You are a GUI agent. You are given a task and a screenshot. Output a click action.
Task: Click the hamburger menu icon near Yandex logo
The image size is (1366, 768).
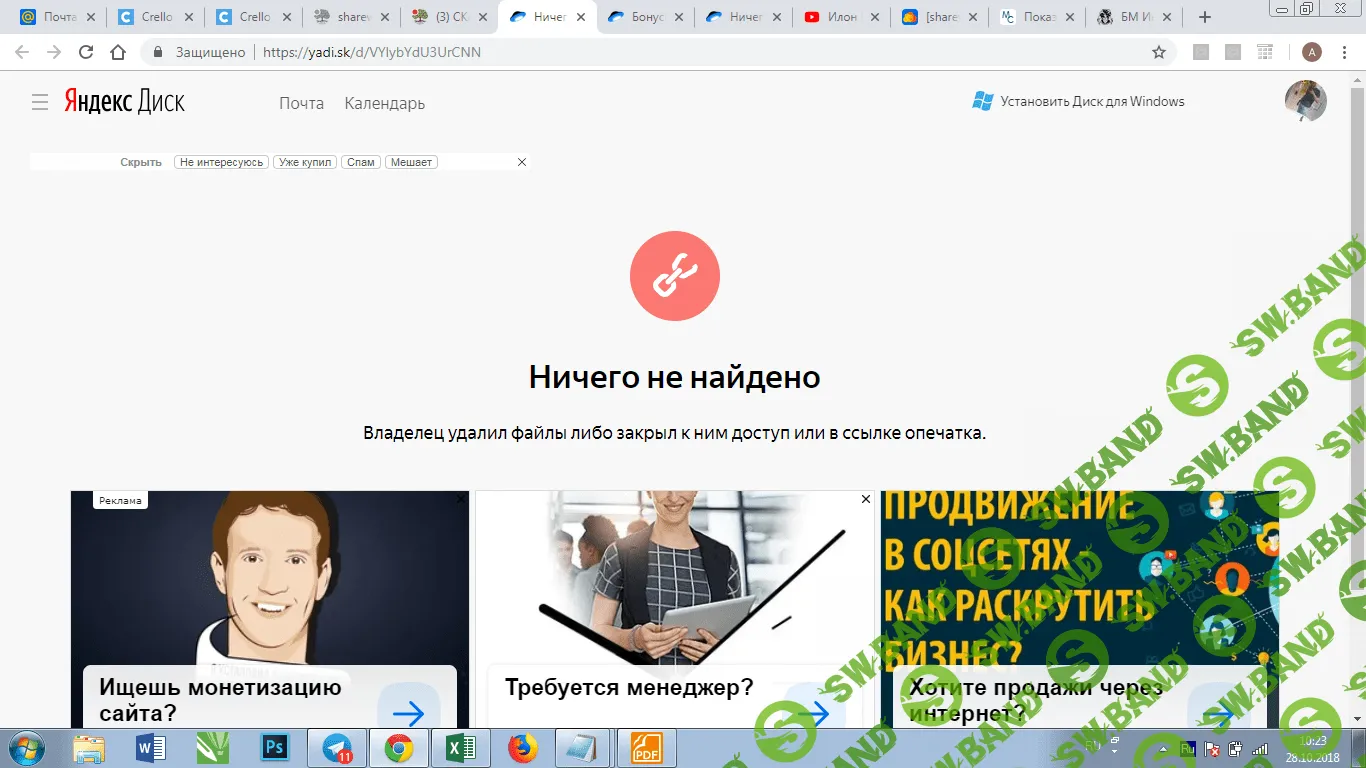coord(39,101)
